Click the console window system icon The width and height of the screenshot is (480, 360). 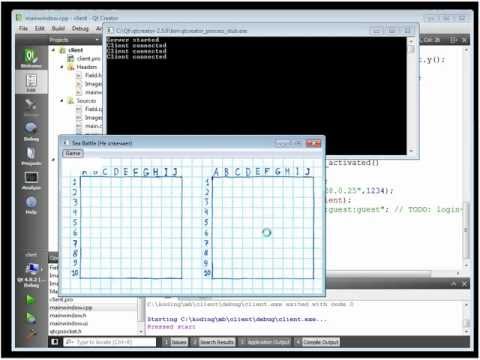(109, 31)
